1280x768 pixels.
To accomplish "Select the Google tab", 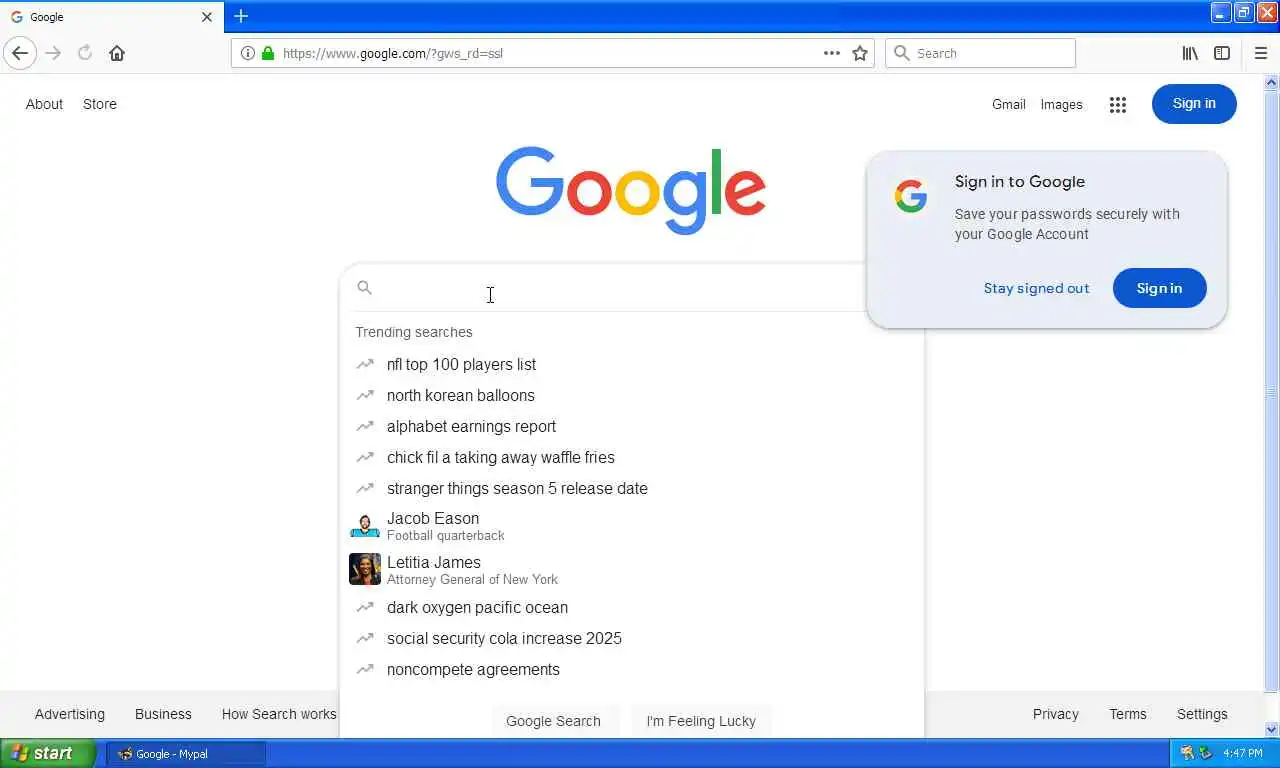I will 112,17.
